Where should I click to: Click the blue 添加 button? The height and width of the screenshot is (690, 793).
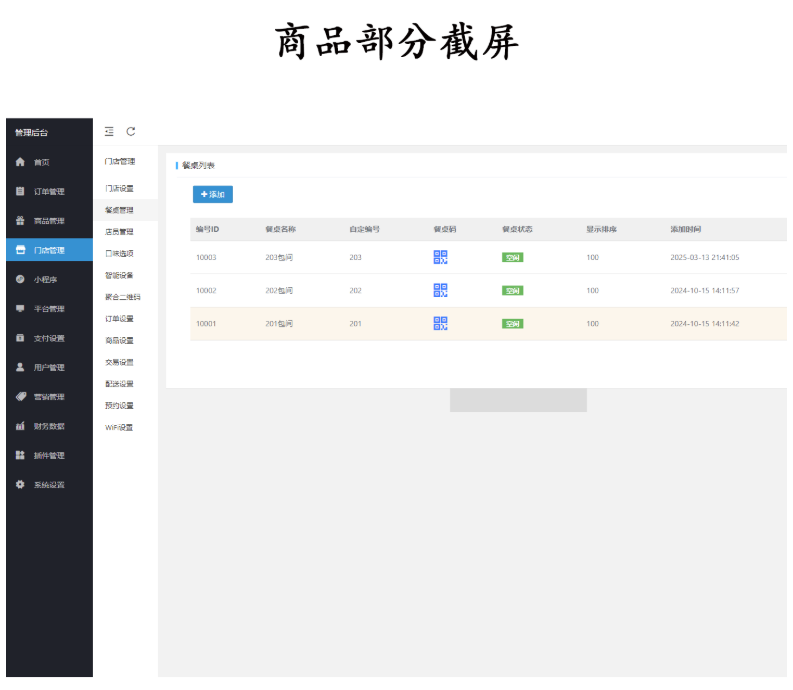click(213, 194)
